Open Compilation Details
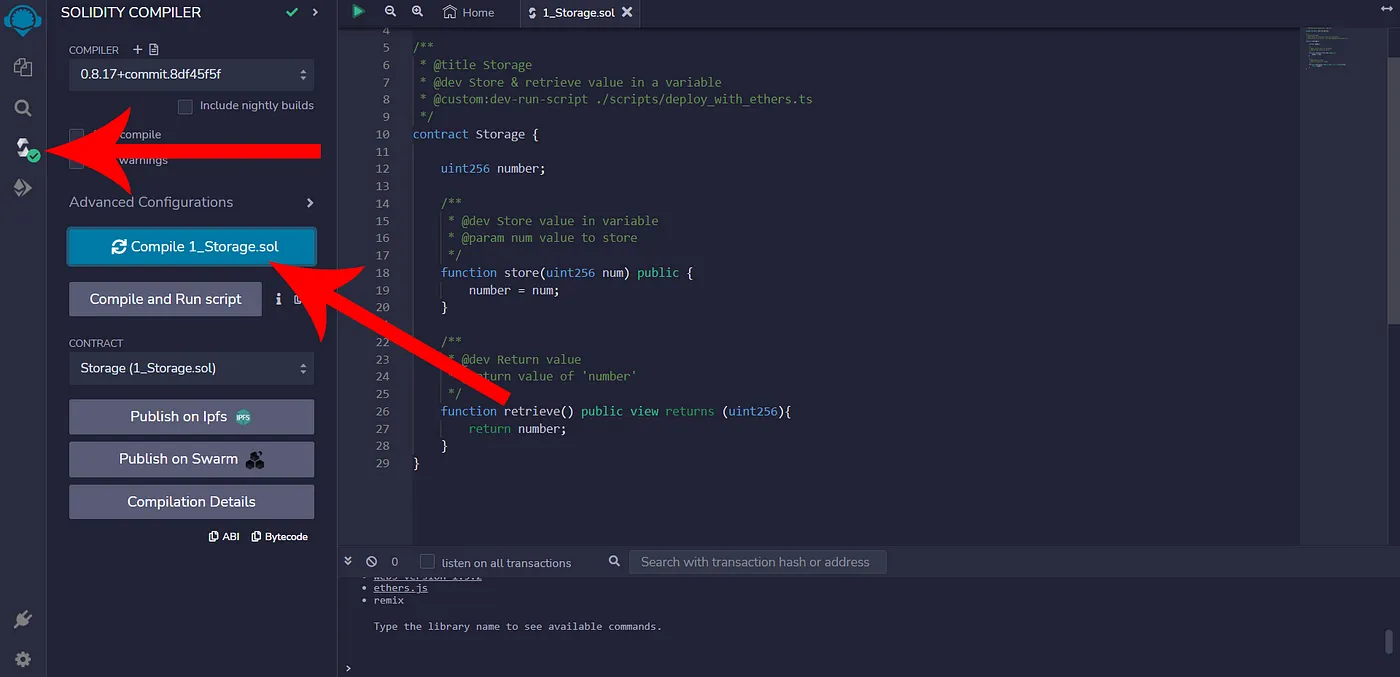The image size is (1400, 677). [191, 502]
